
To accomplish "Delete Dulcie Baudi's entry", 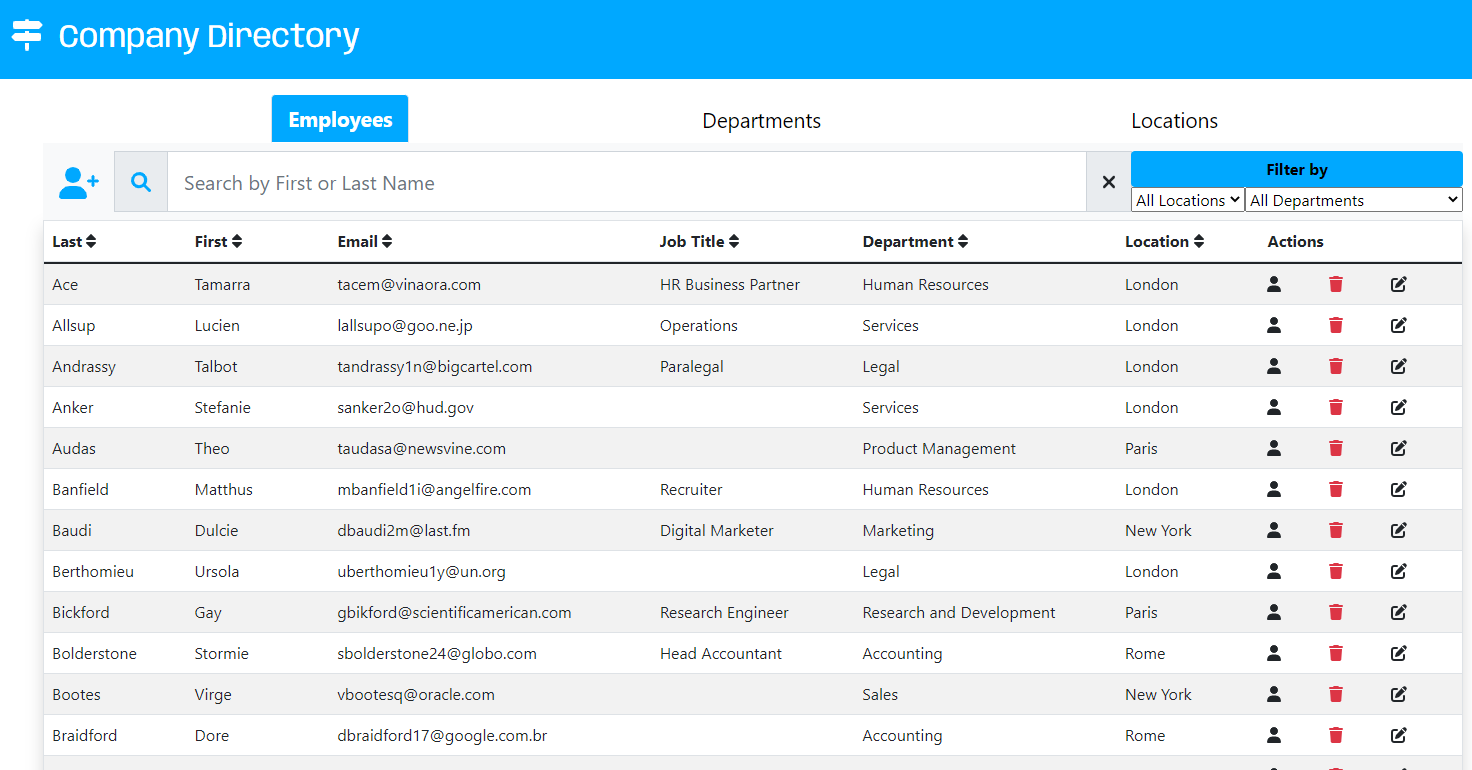I will (1335, 531).
